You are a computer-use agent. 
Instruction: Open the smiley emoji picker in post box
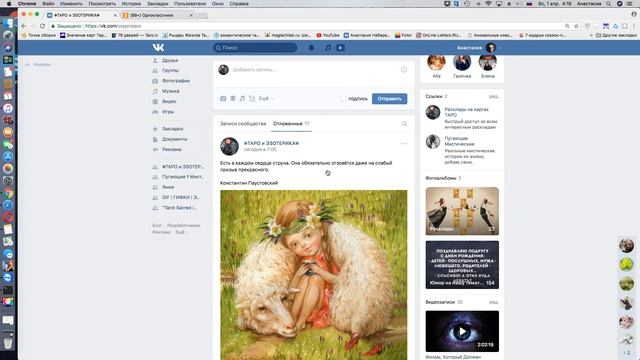point(404,69)
